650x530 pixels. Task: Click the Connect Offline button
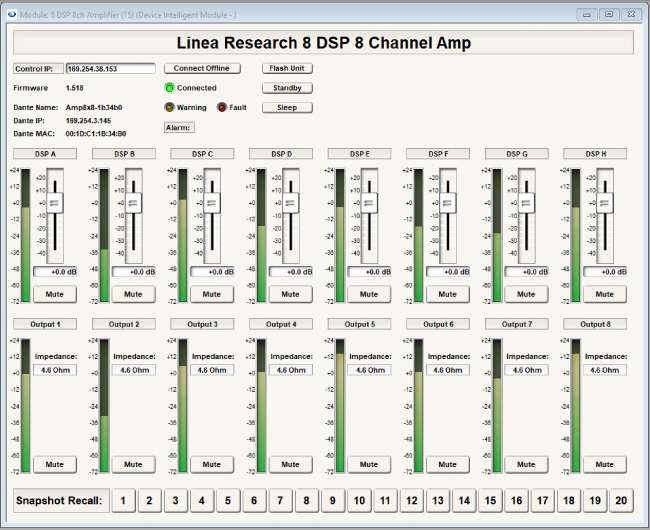point(202,68)
